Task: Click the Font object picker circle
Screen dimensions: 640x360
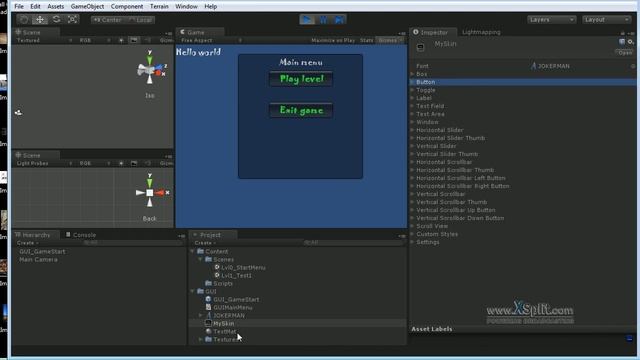Action: 633,66
